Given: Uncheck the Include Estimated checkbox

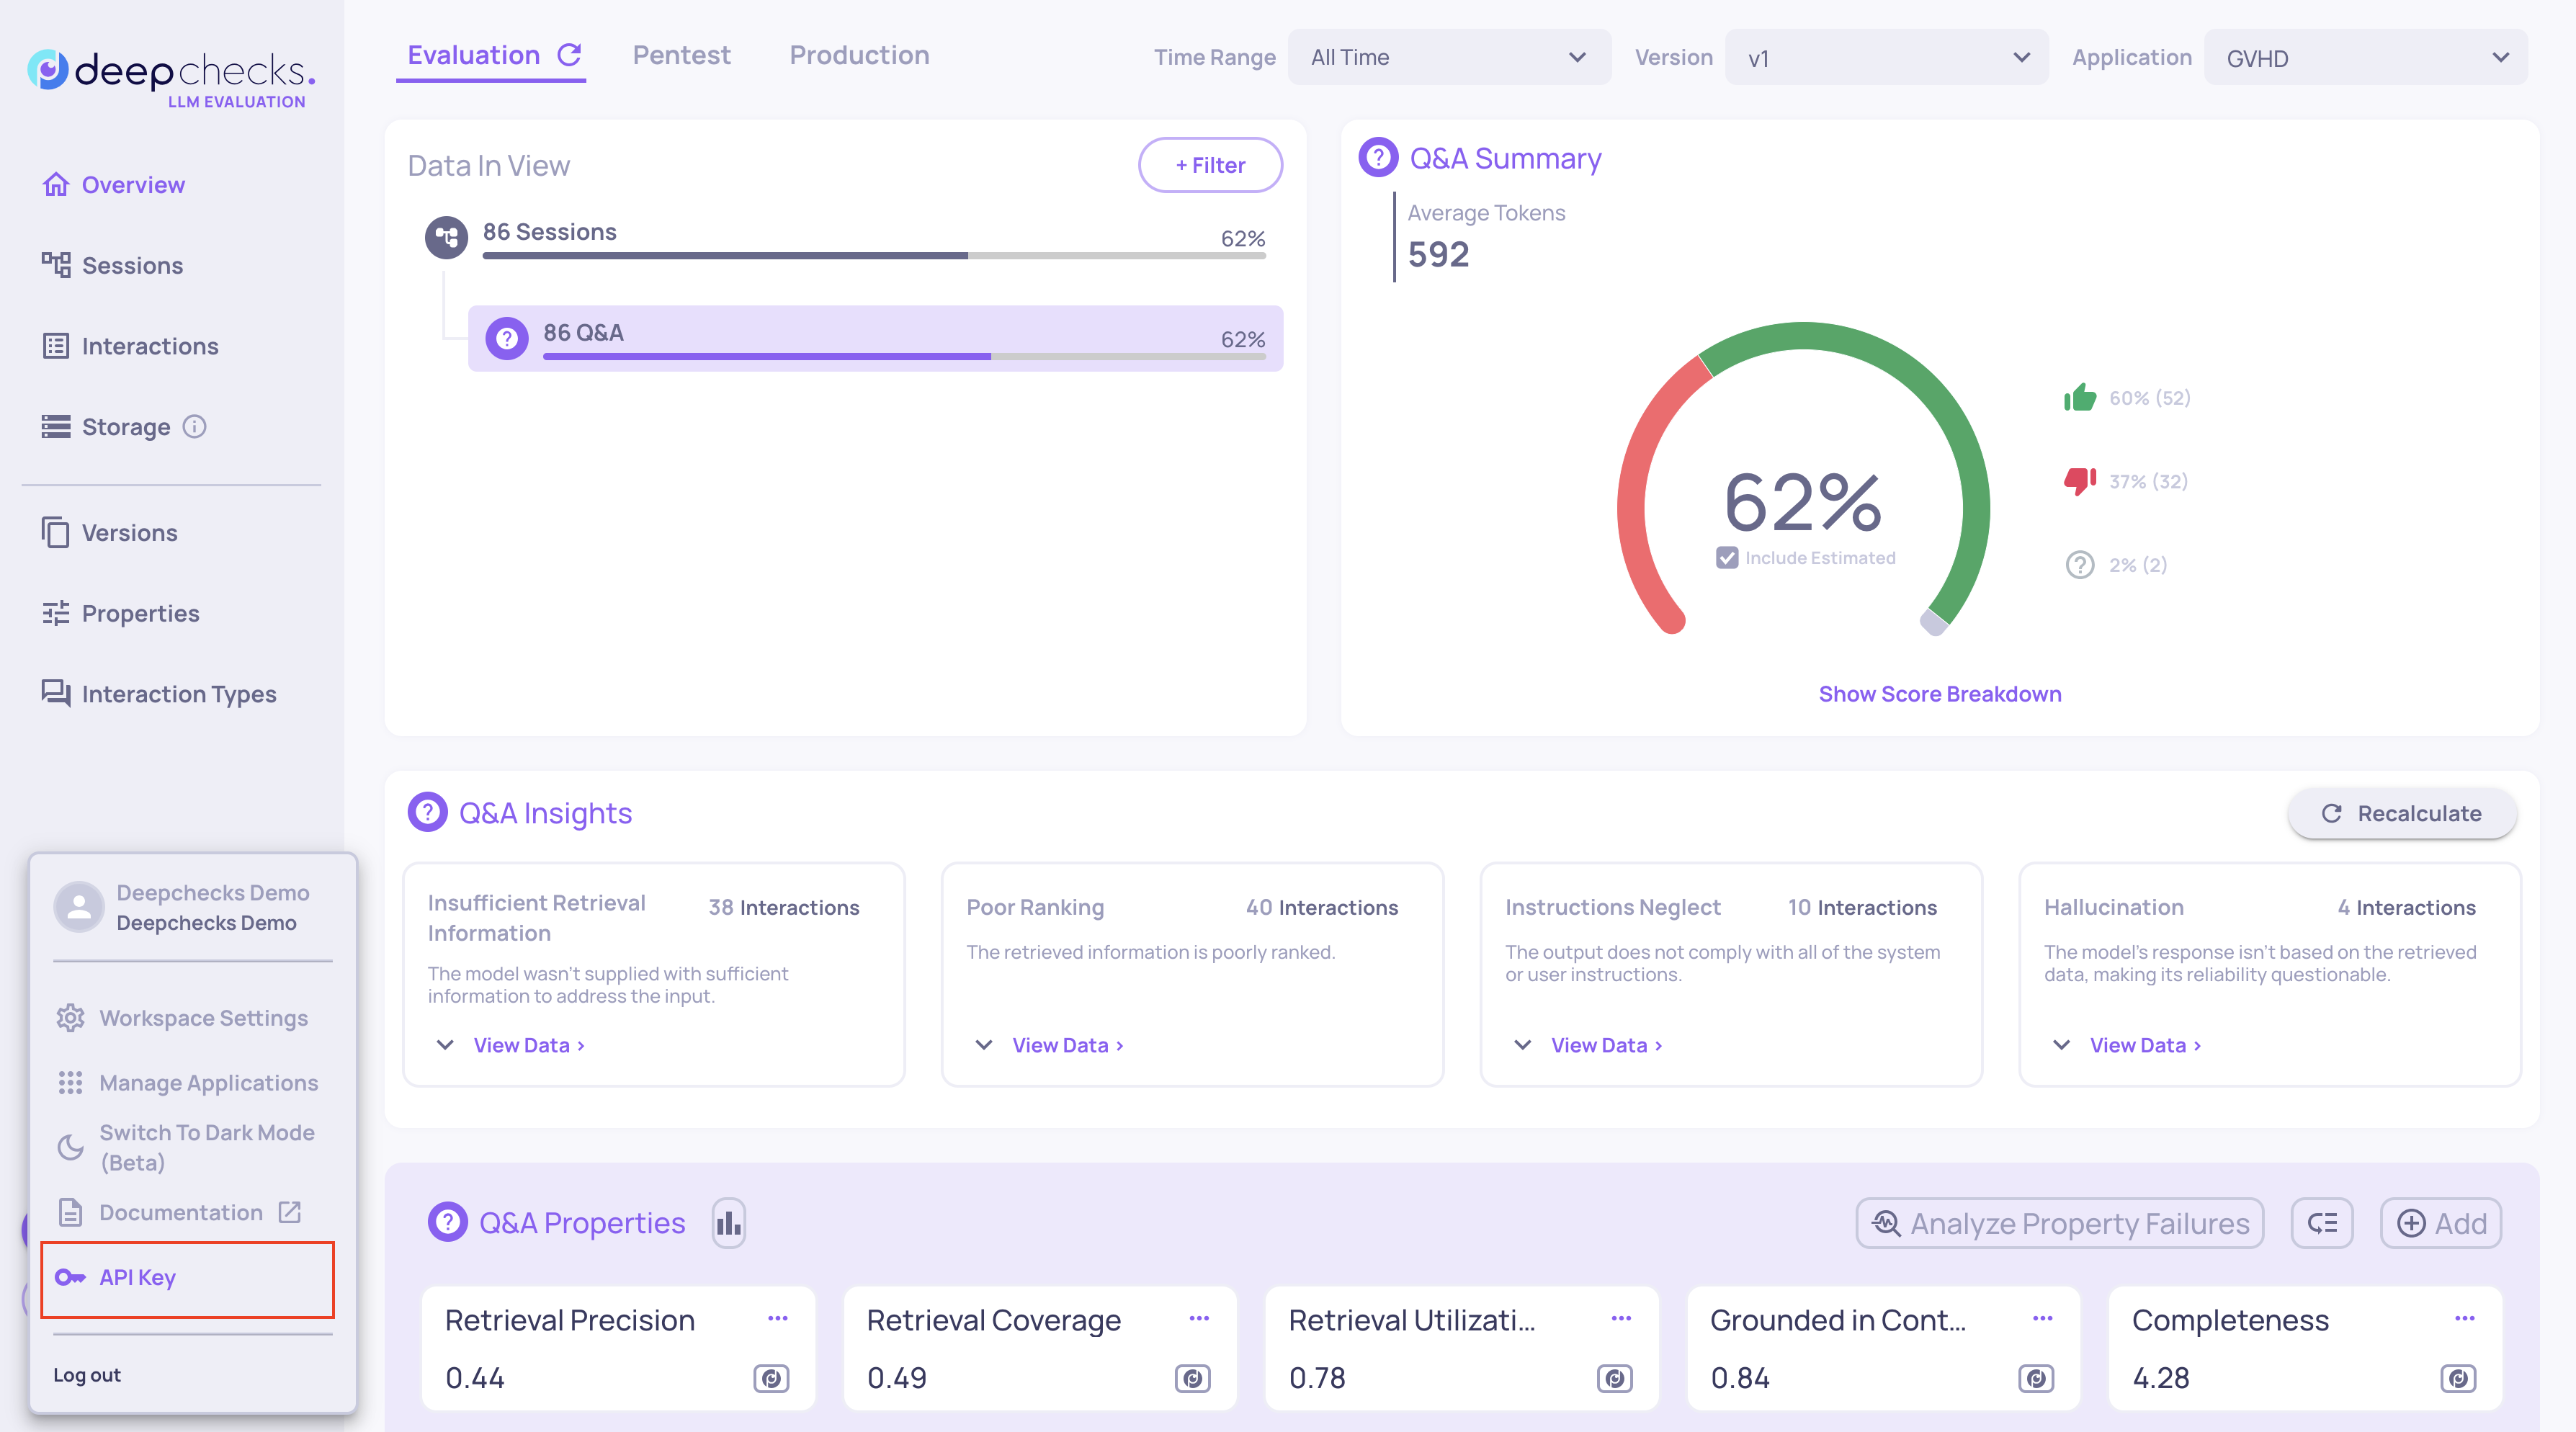Looking at the screenshot, I should 1727,558.
